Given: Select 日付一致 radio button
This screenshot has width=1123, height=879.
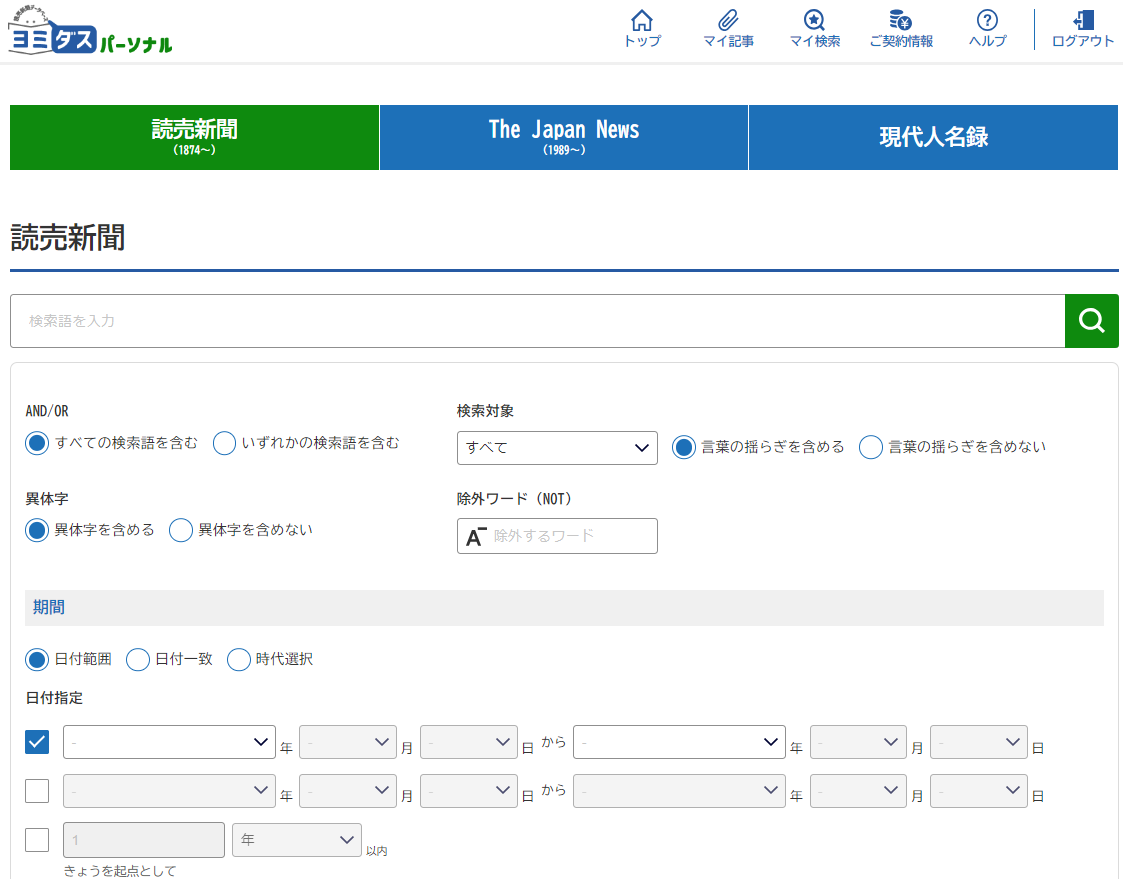Looking at the screenshot, I should (x=138, y=660).
